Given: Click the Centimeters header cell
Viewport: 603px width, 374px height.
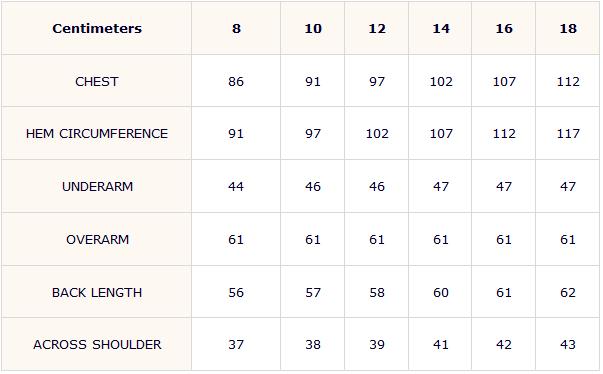Looking at the screenshot, I should (x=97, y=28).
